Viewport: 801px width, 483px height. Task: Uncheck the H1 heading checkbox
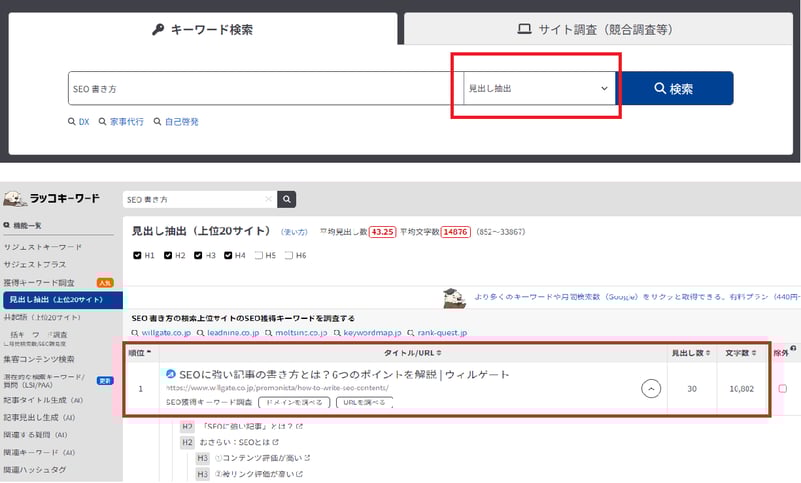tap(137, 255)
